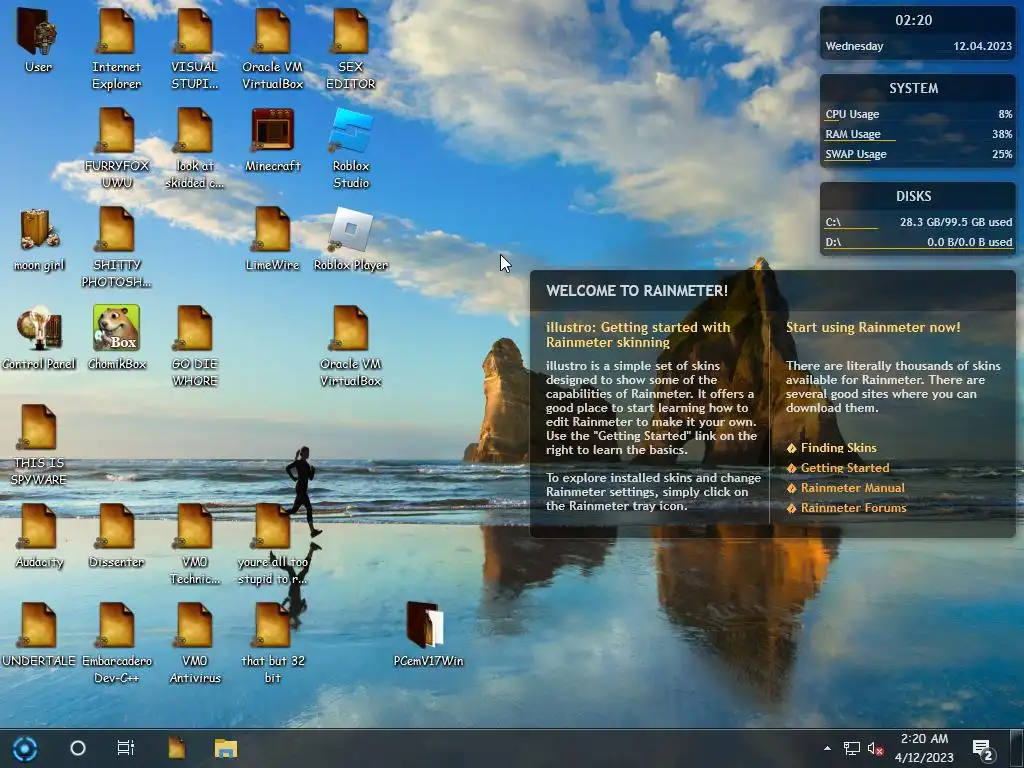Click the pinned brown document taskbar icon
The image size is (1024, 768).
point(176,748)
